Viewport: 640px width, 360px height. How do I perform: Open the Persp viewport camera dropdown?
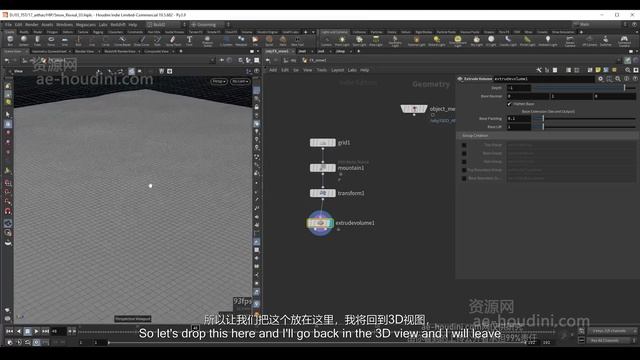[219, 81]
